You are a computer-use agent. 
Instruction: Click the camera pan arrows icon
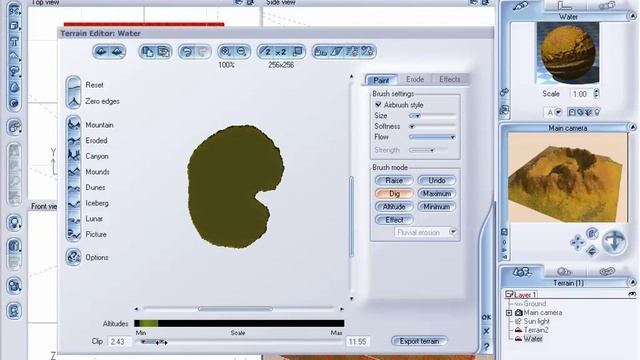pos(577,243)
